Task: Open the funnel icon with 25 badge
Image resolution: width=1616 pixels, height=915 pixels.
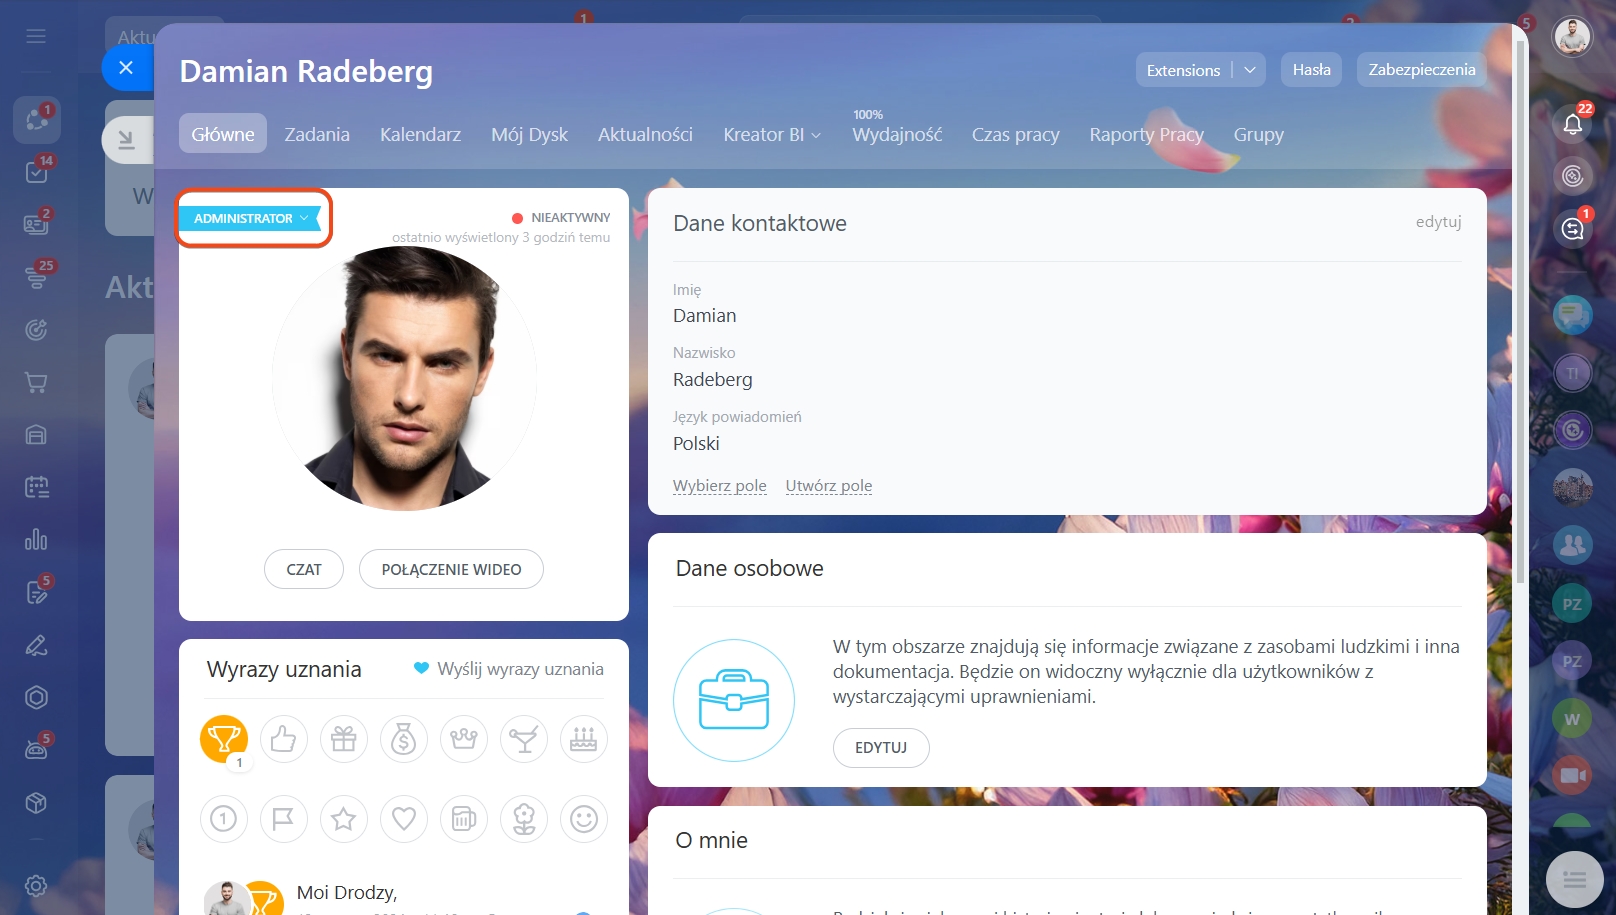Action: click(x=36, y=277)
